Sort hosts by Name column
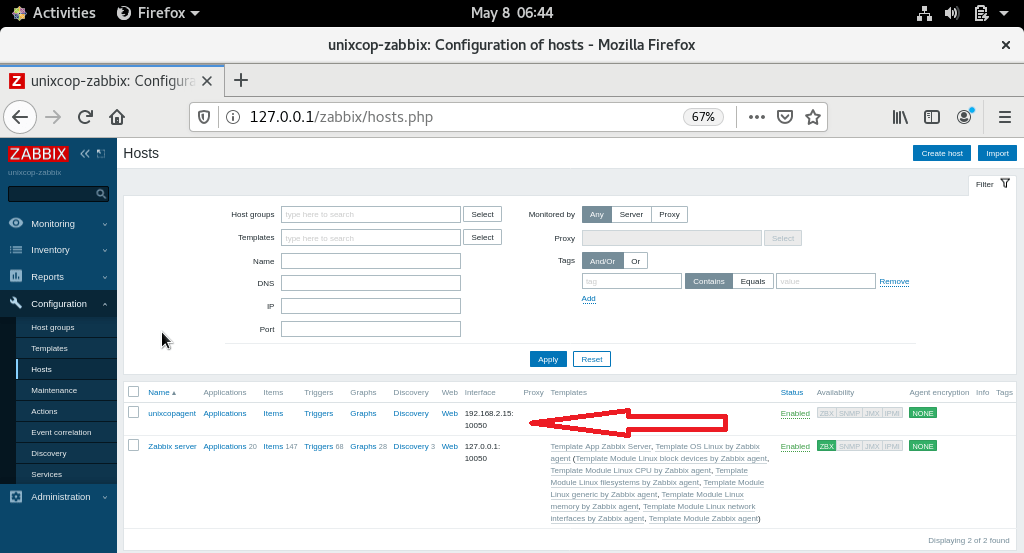The width and height of the screenshot is (1024, 553). (x=161, y=392)
